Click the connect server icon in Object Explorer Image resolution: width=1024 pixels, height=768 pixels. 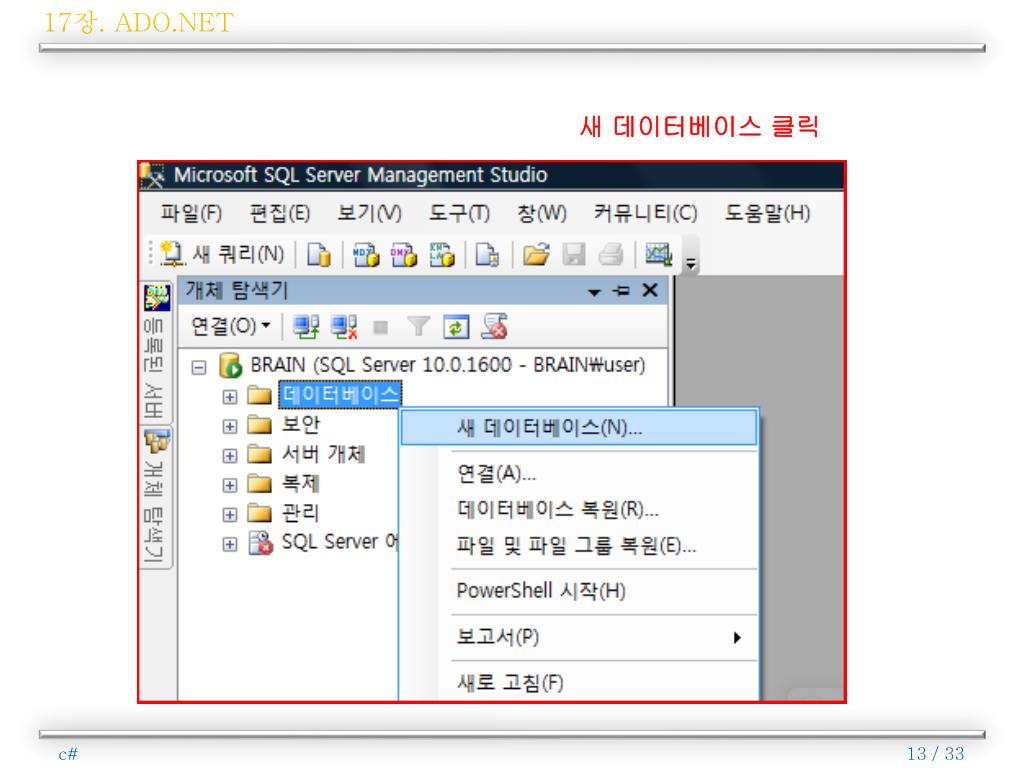tap(306, 327)
